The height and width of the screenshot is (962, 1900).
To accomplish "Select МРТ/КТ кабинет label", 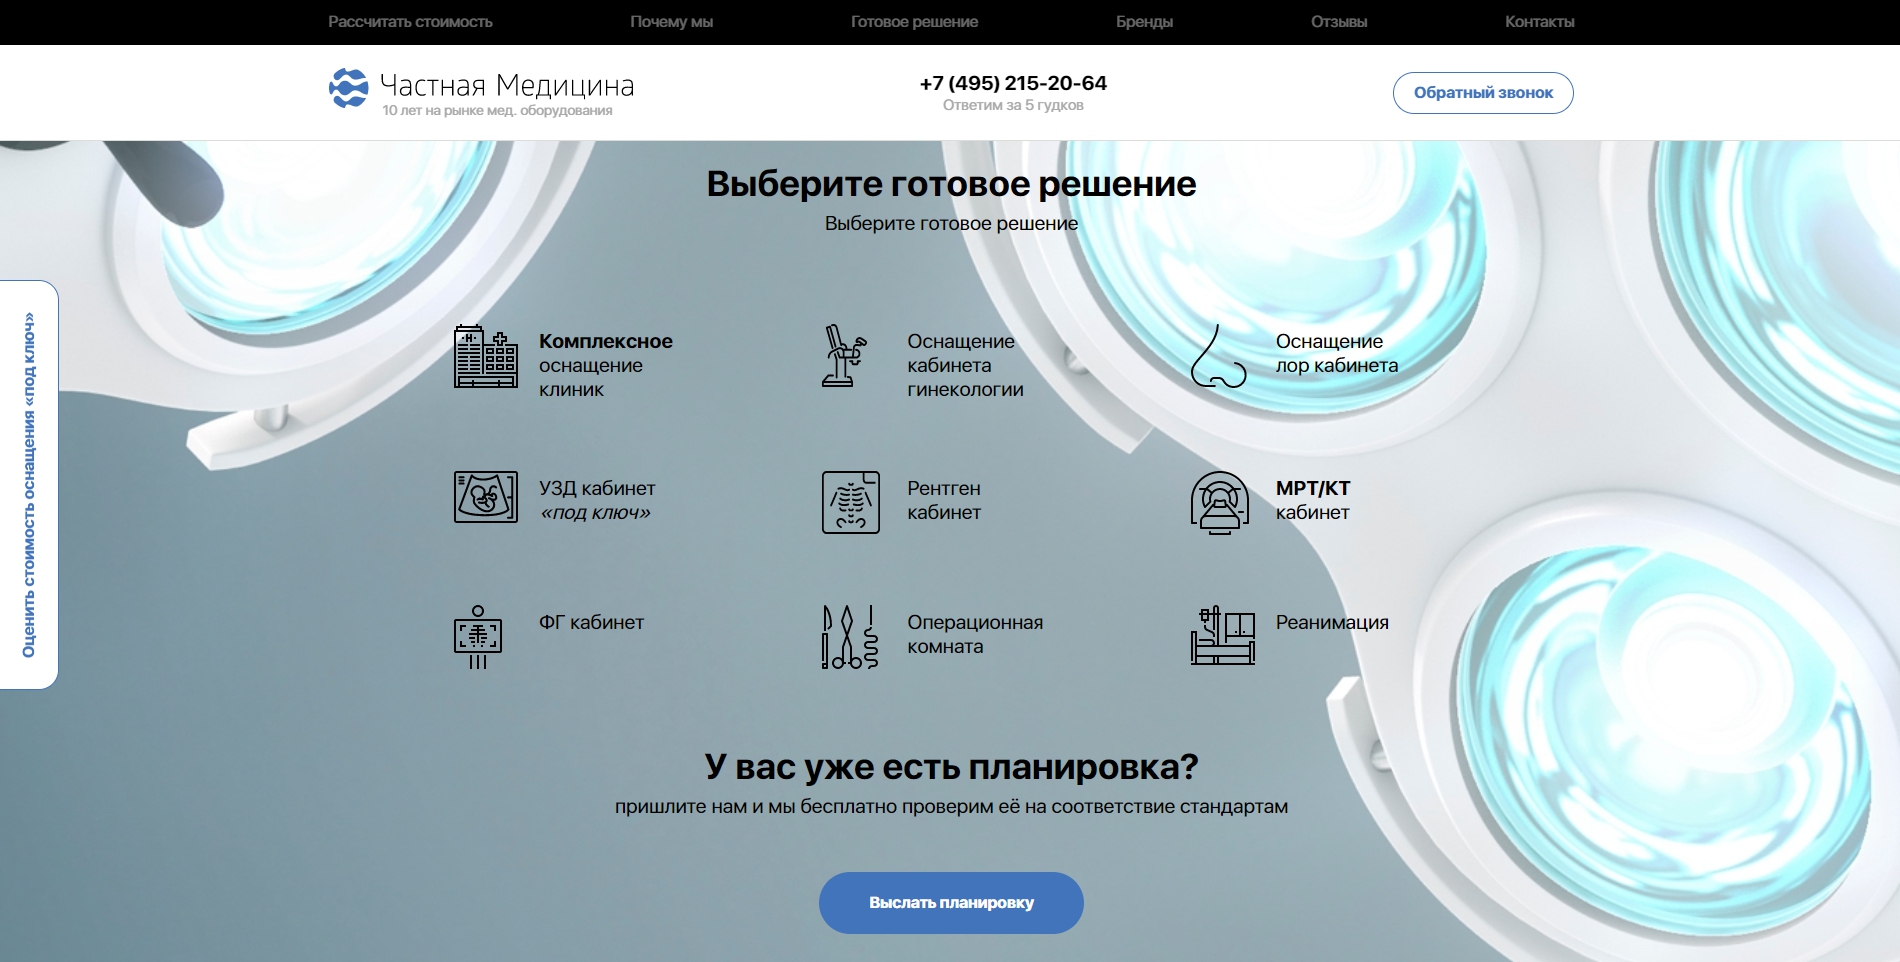I will click(x=1313, y=500).
